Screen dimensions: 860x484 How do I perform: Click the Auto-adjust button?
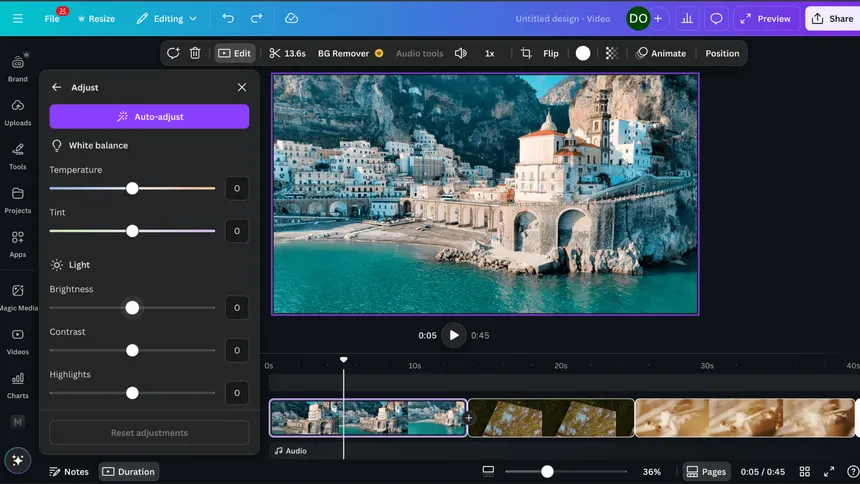[149, 117]
